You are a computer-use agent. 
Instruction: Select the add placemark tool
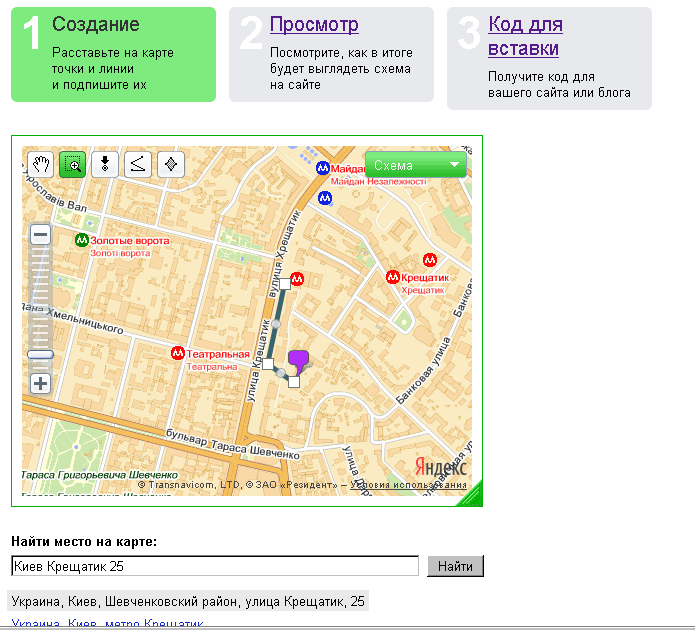(105, 164)
